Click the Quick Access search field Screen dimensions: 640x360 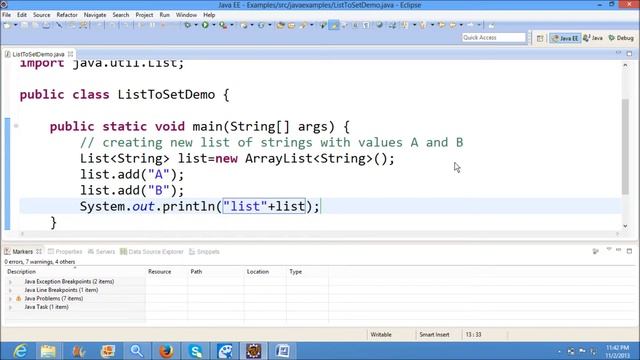[x=494, y=38]
